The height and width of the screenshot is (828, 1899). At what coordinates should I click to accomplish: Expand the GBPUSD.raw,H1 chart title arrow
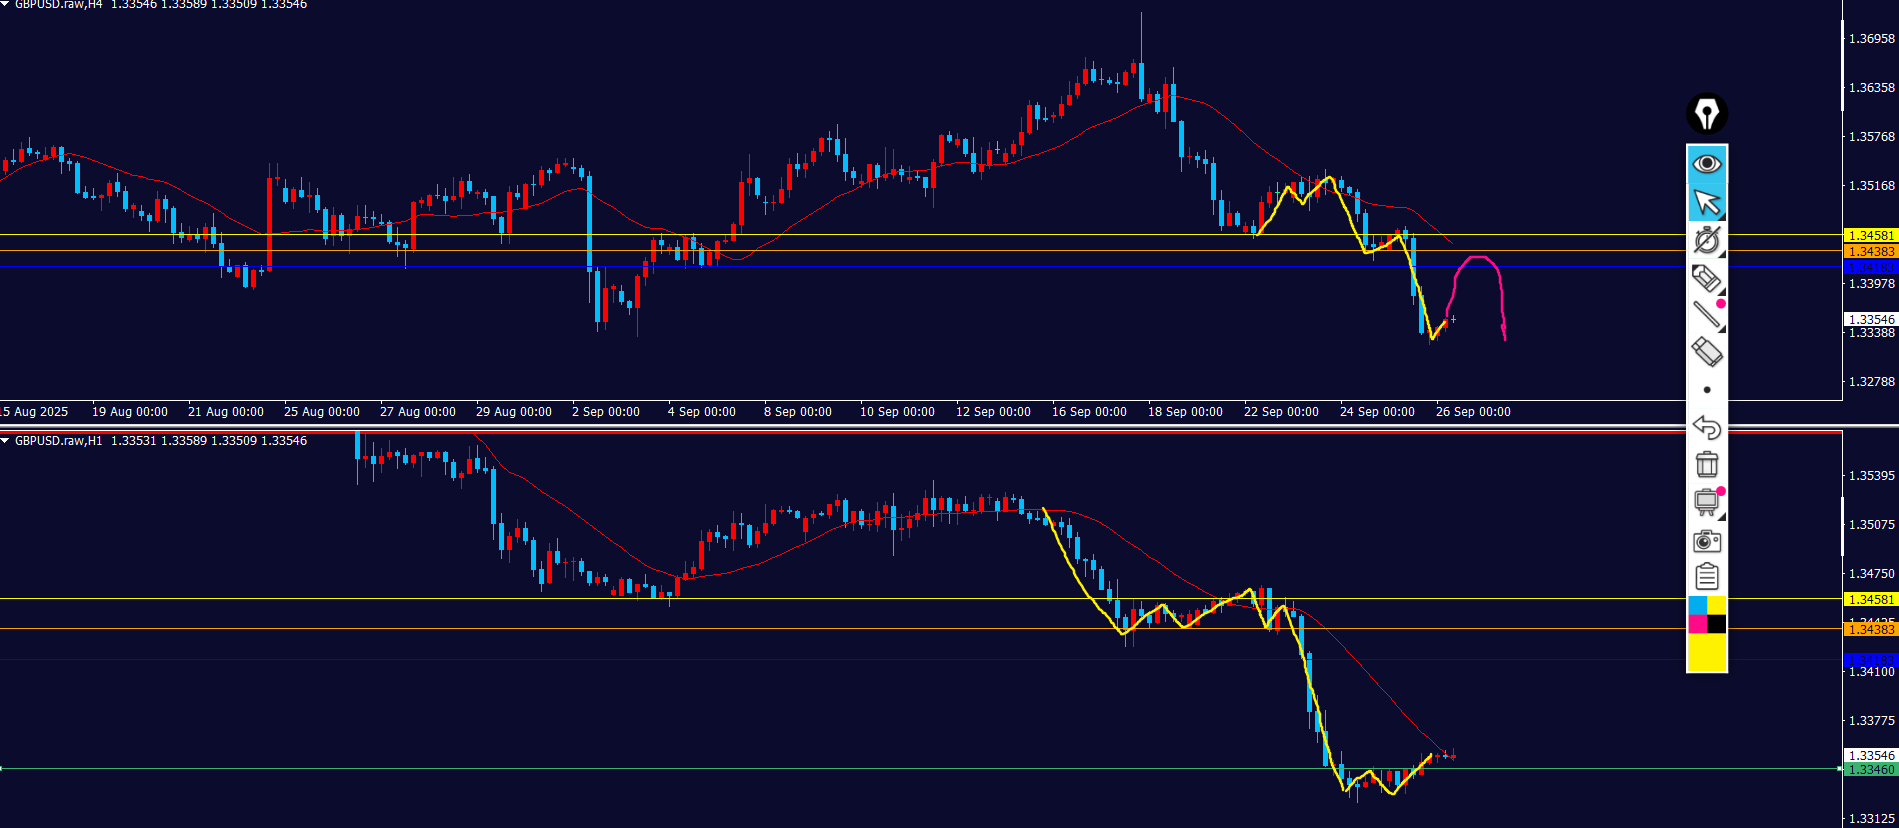(5, 441)
